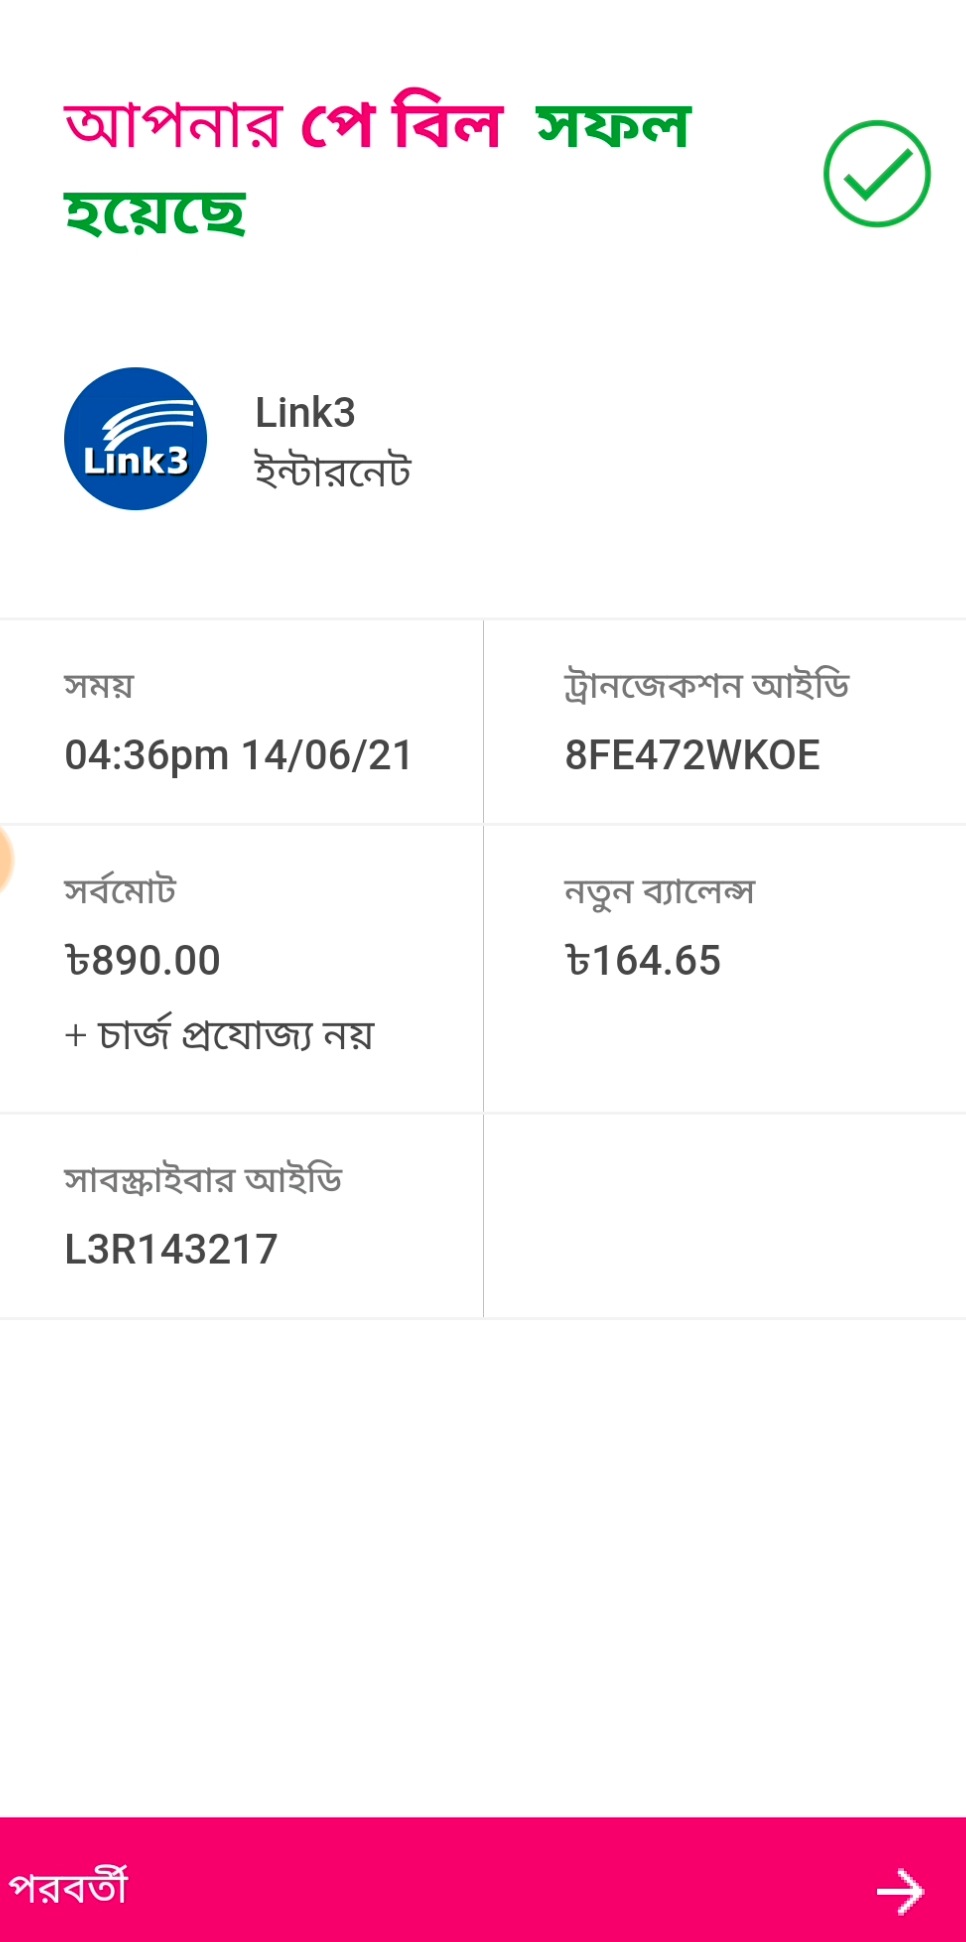Tap the চার্জ প্রযোজ্য নয় note
The height and width of the screenshot is (1942, 966).
(x=219, y=1034)
